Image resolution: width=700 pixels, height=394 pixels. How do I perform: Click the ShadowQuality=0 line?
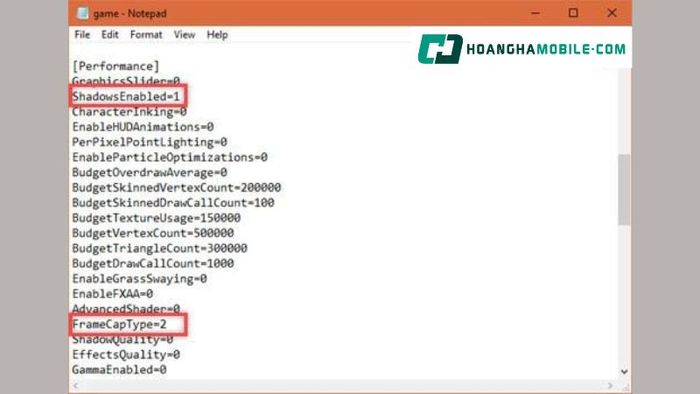123,339
